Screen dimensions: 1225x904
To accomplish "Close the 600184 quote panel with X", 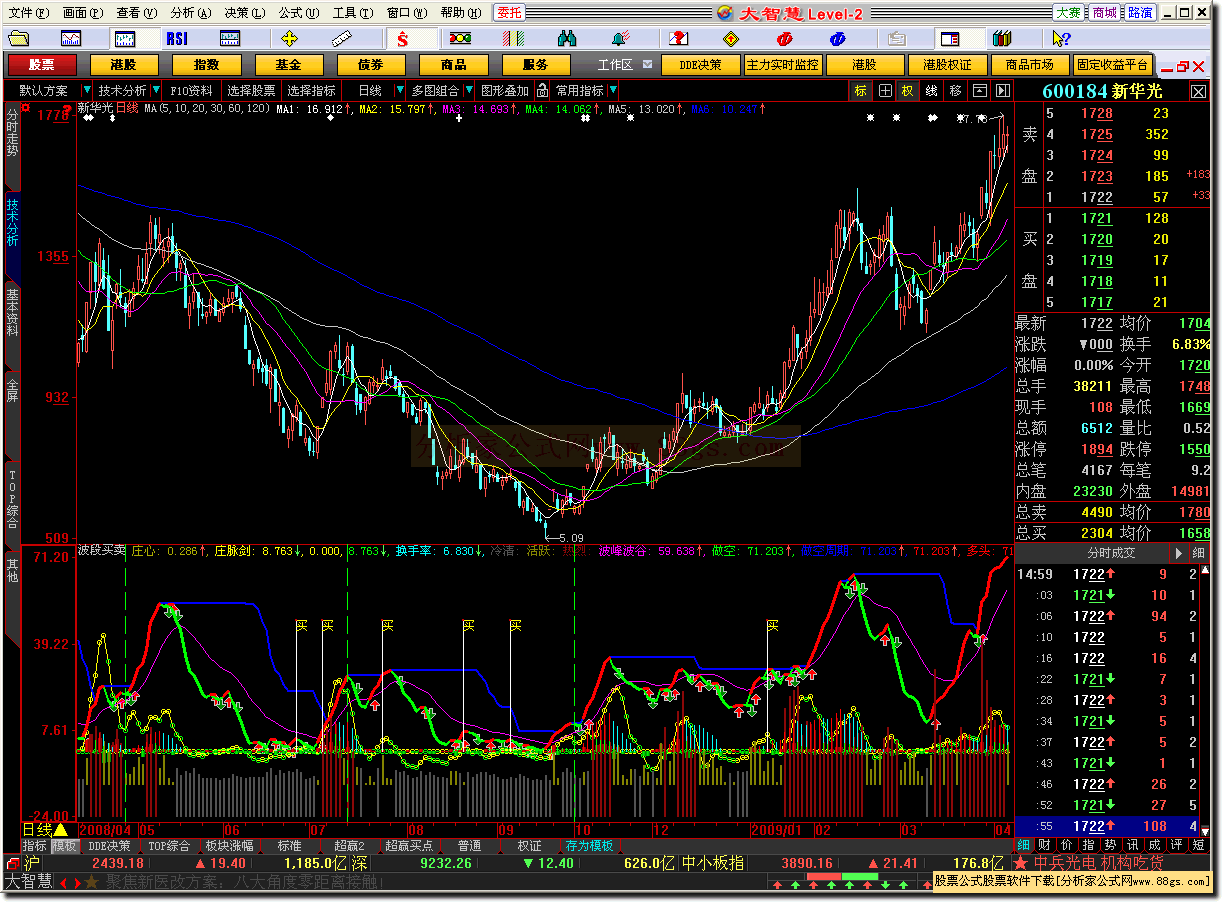I will (1198, 91).
